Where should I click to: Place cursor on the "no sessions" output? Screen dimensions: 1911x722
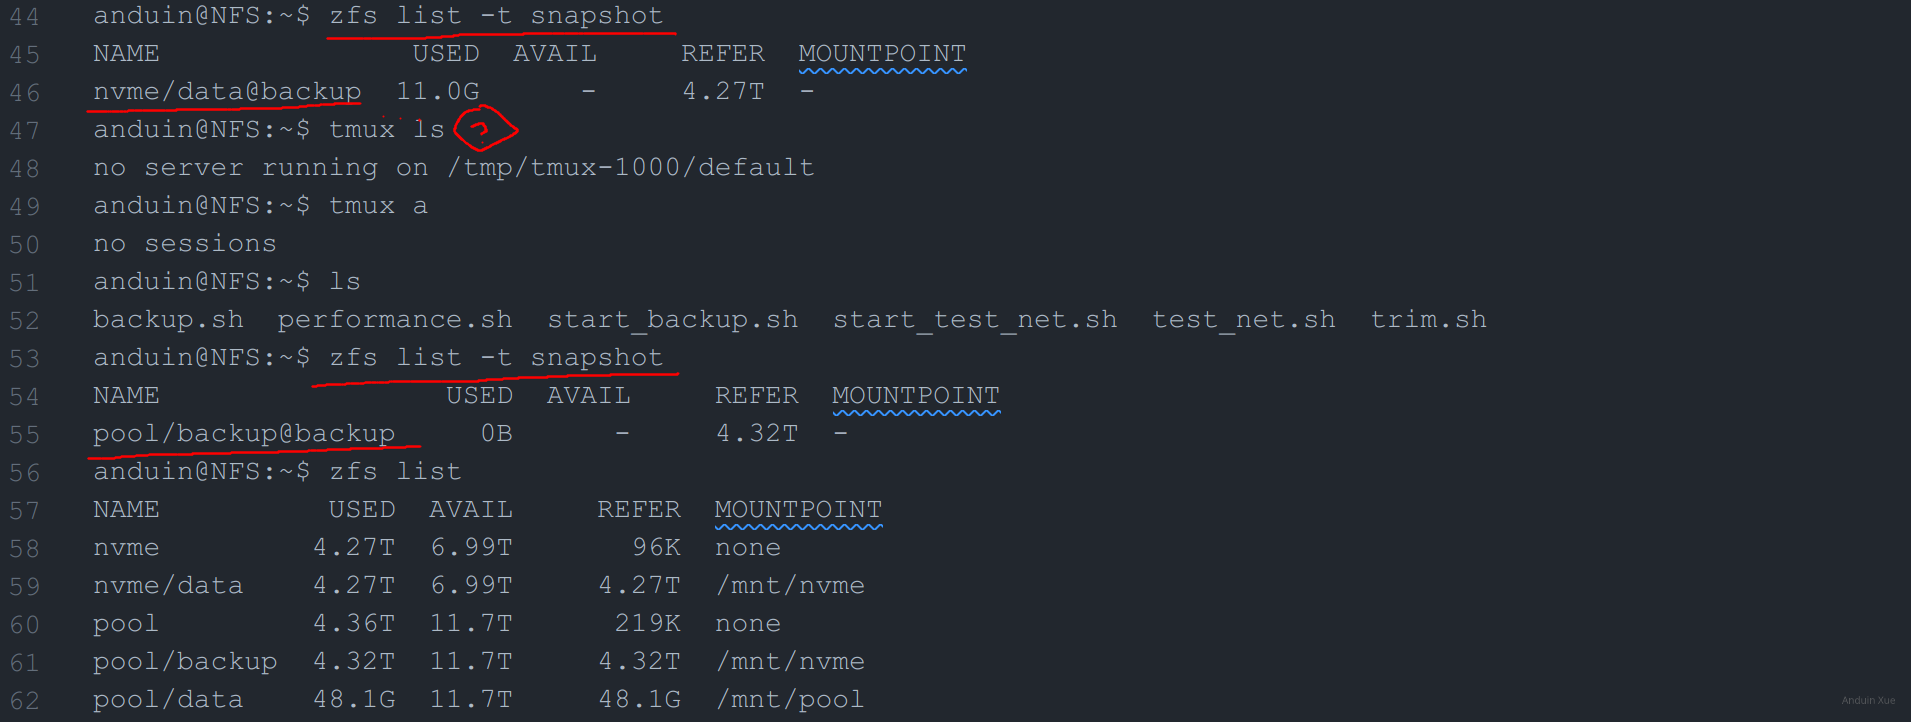[185, 243]
